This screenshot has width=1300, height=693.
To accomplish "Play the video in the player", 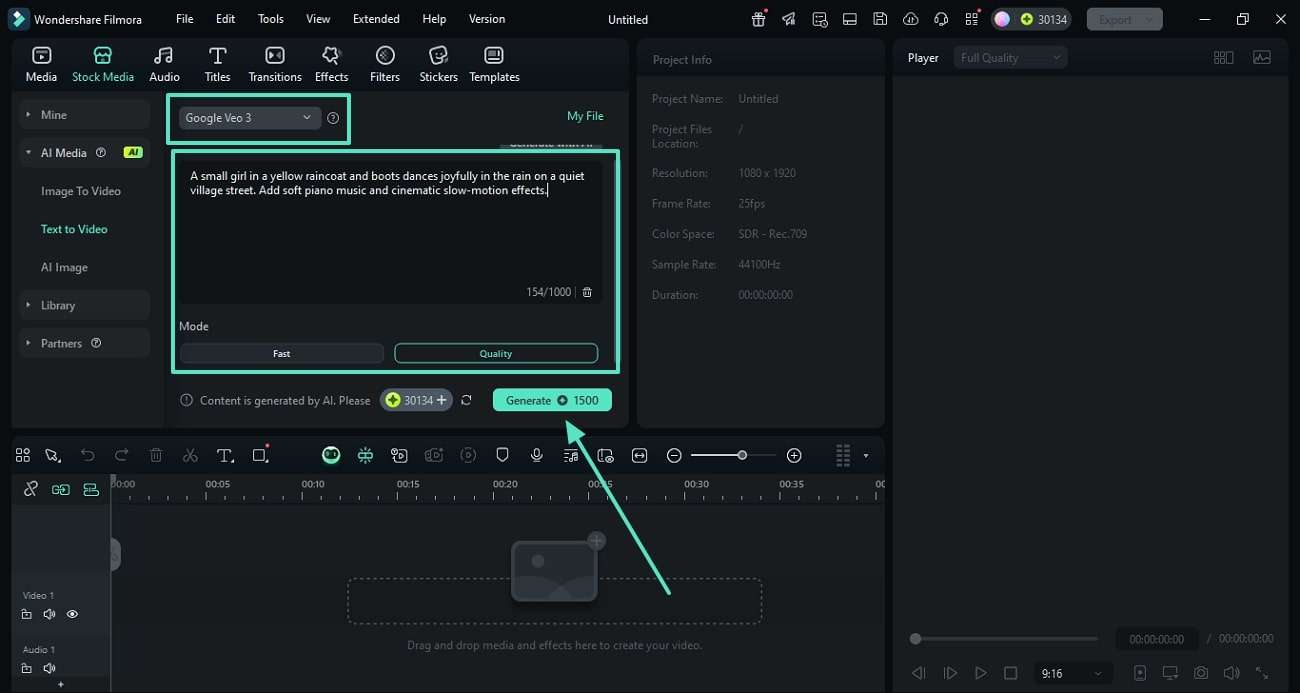I will pyautogui.click(x=981, y=673).
